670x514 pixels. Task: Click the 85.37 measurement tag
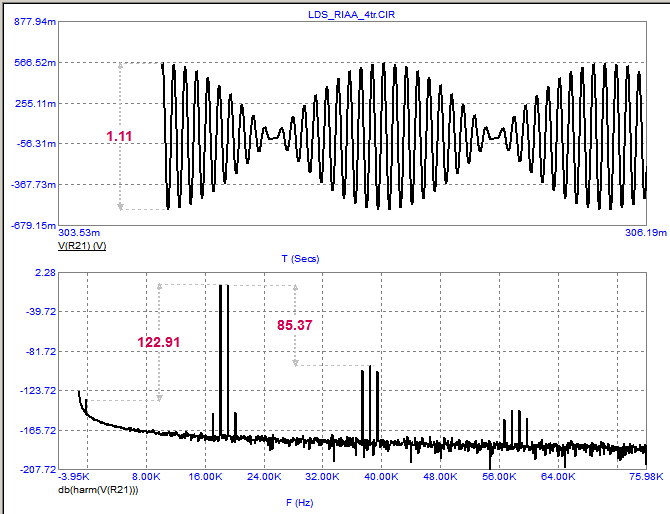pos(294,325)
